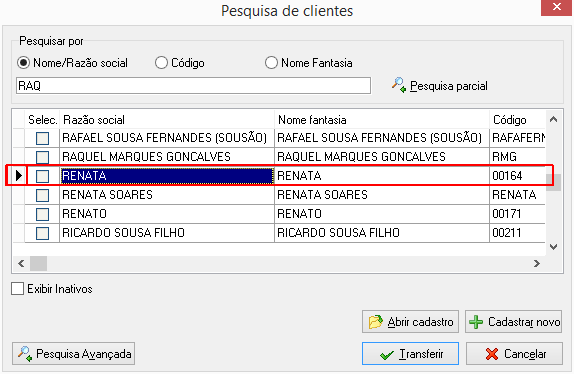This screenshot has height=374, width=574.
Task: Click the Cancelar button
Action: click(x=514, y=354)
